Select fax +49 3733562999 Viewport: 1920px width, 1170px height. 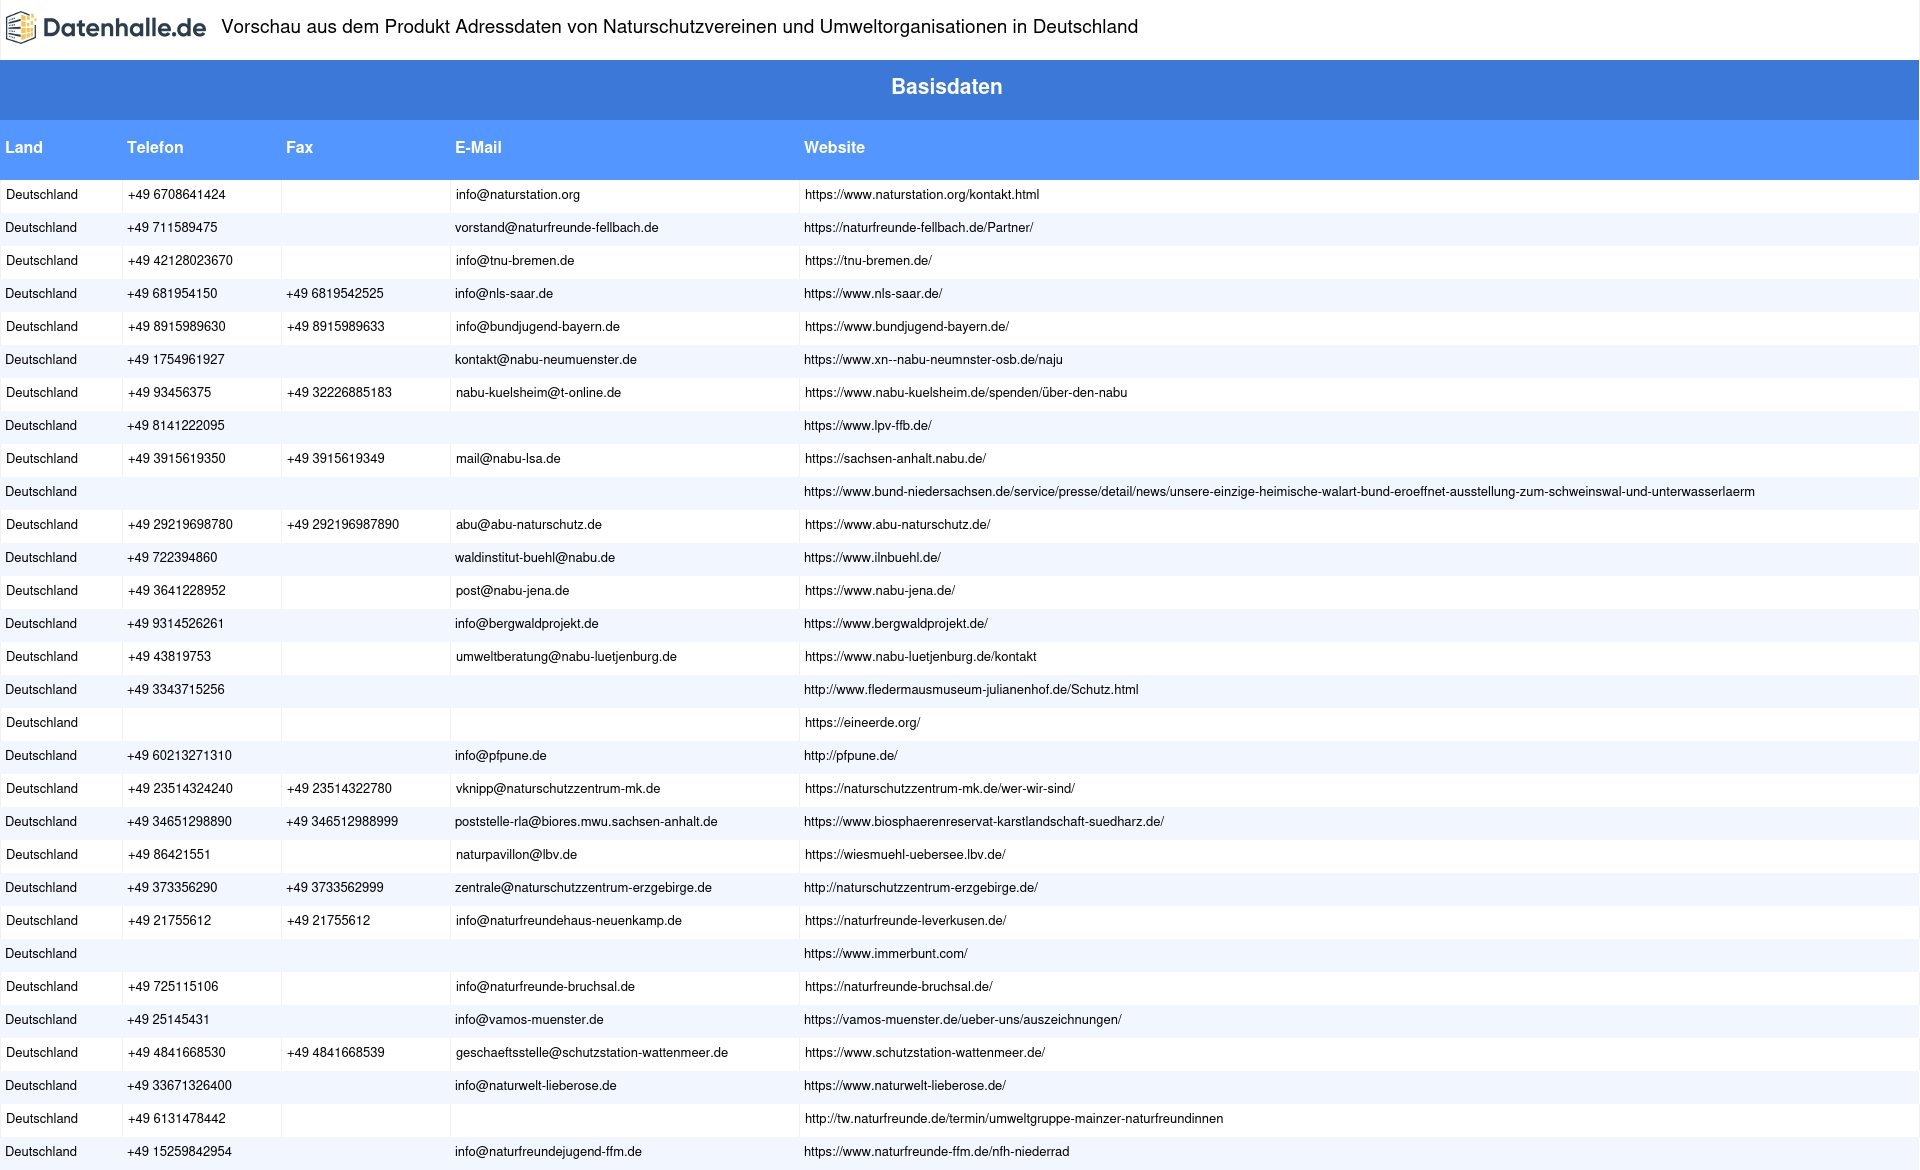point(335,888)
